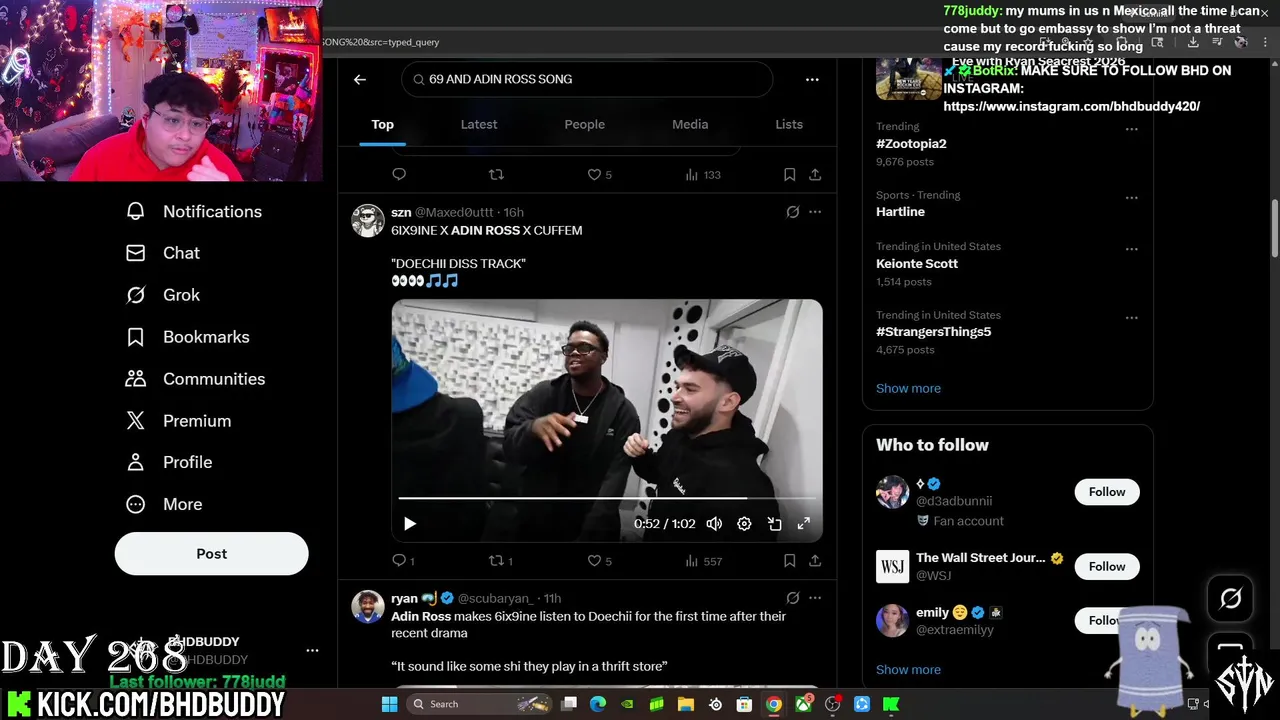Reply to the top tweet with 133 views

click(x=399, y=174)
